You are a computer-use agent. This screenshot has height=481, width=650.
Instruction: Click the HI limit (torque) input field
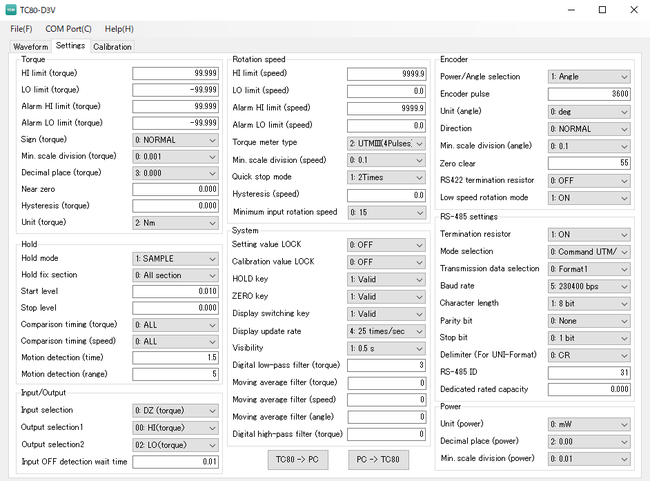pyautogui.click(x=175, y=74)
